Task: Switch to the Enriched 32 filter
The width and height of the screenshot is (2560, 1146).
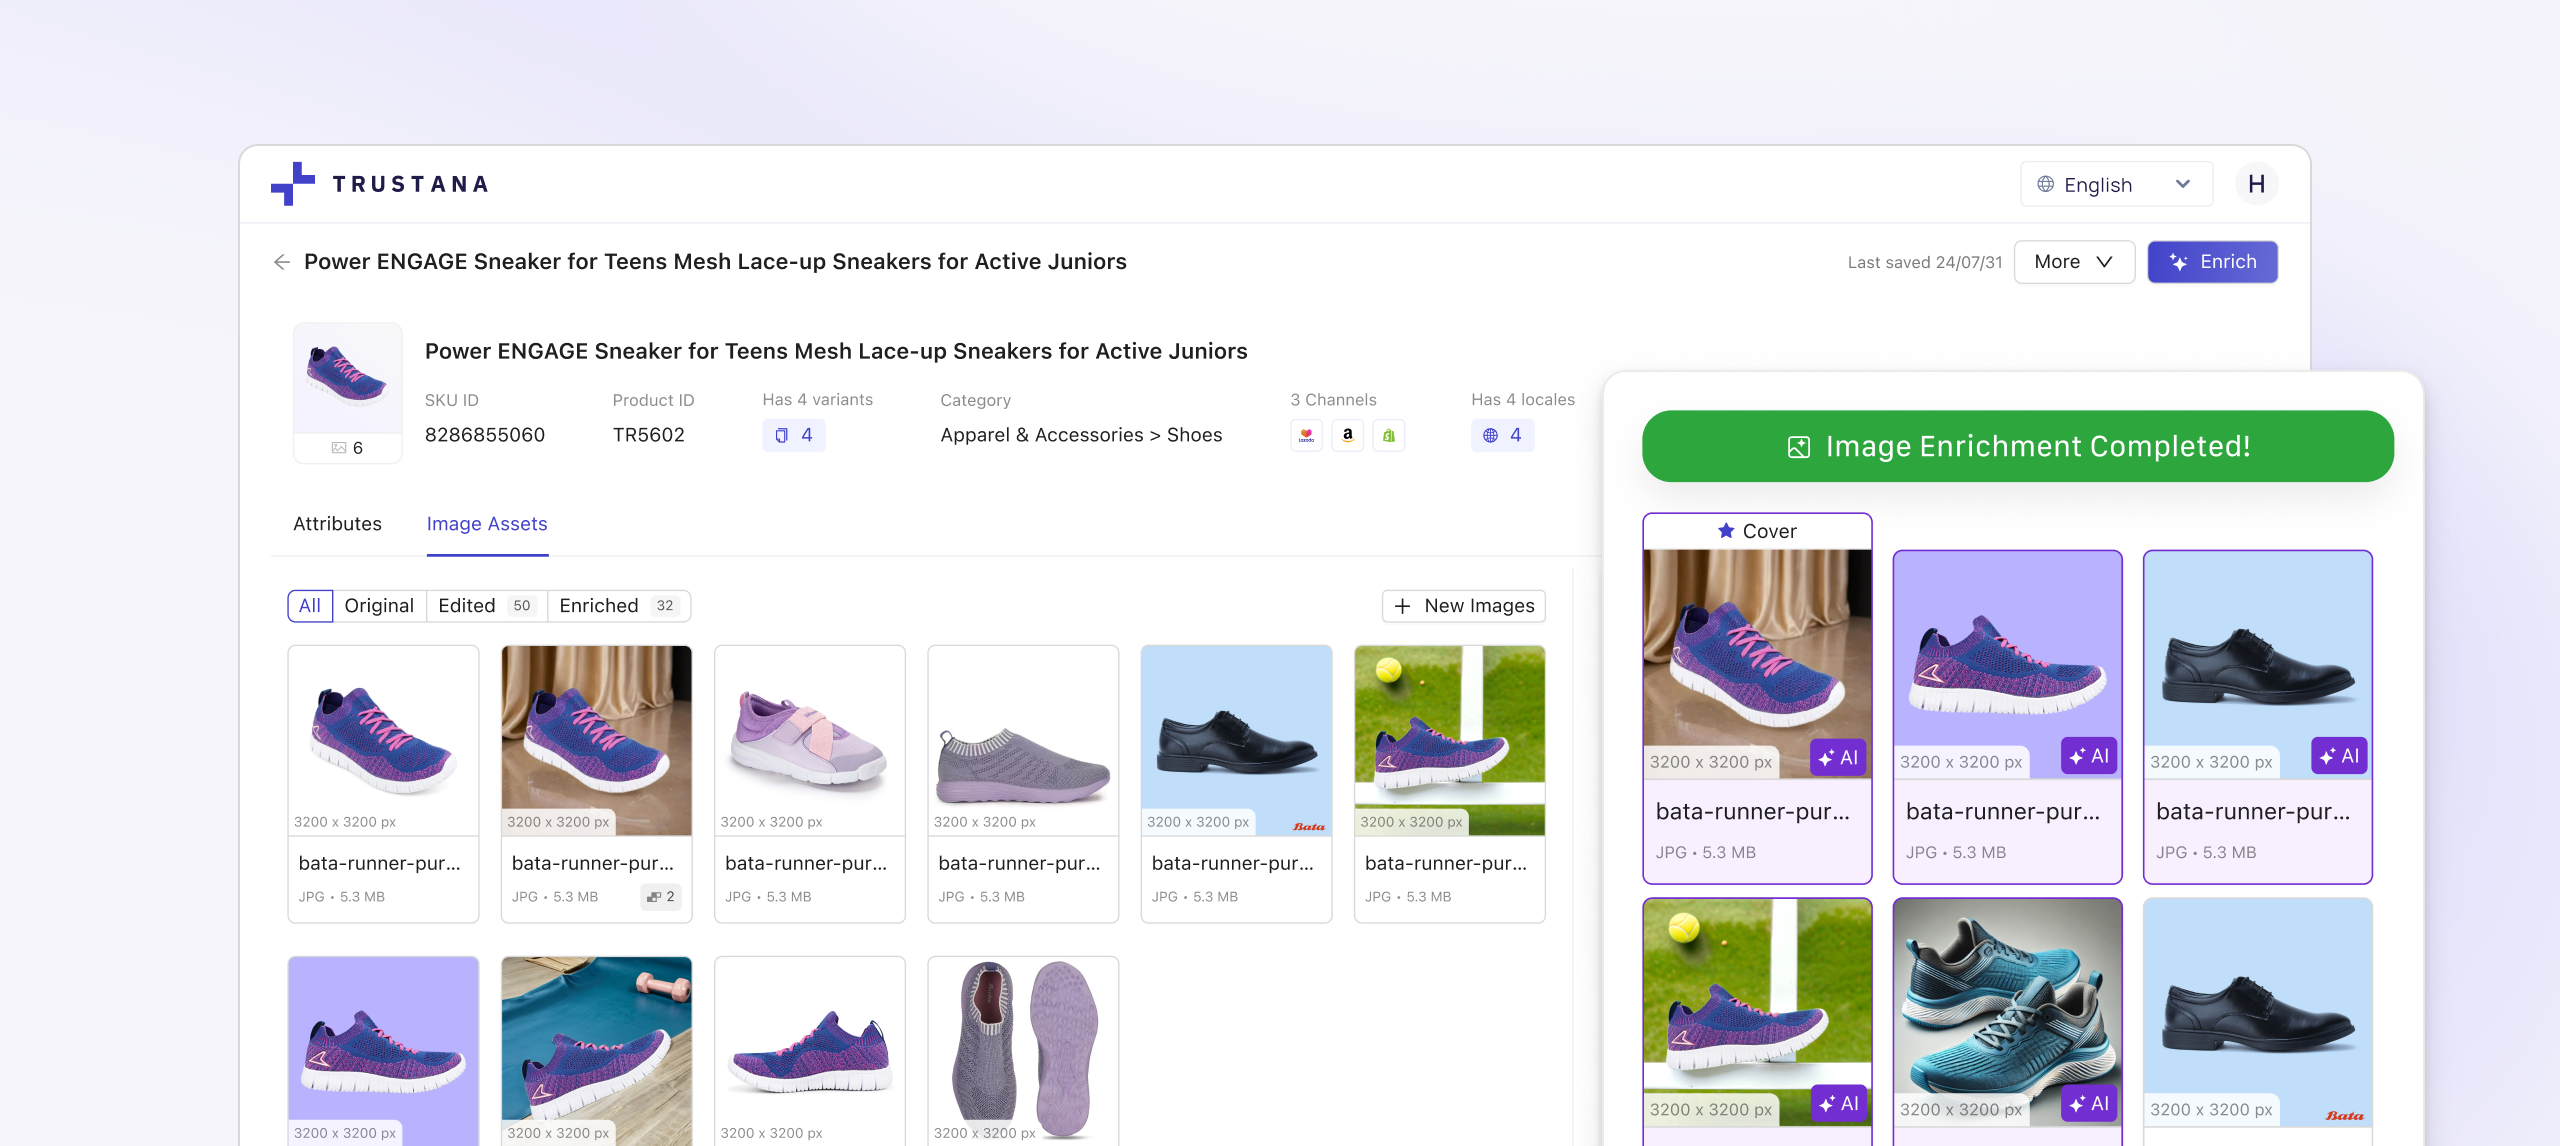Action: click(618, 605)
